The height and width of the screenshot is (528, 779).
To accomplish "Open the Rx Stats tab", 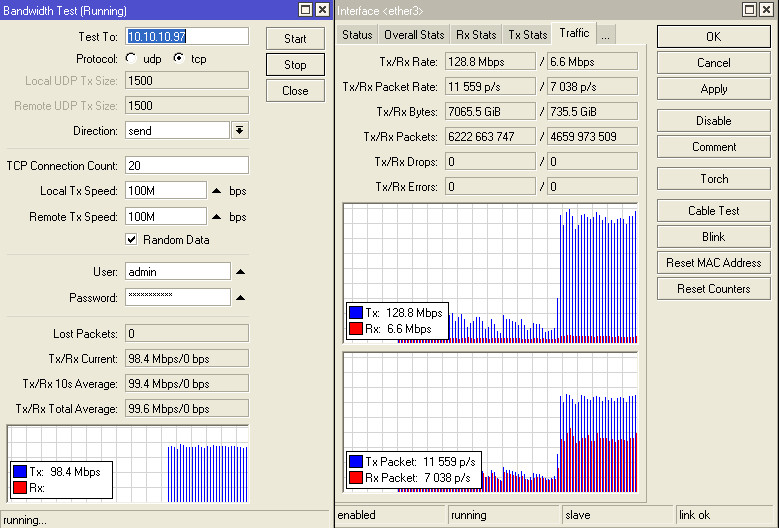I will [x=476, y=35].
